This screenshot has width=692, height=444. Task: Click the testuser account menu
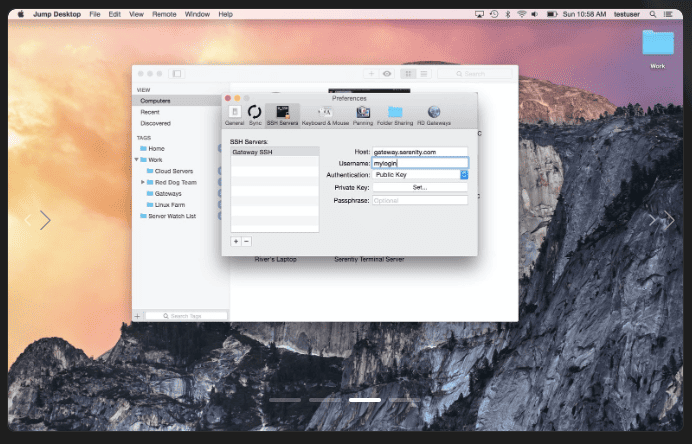click(x=627, y=14)
